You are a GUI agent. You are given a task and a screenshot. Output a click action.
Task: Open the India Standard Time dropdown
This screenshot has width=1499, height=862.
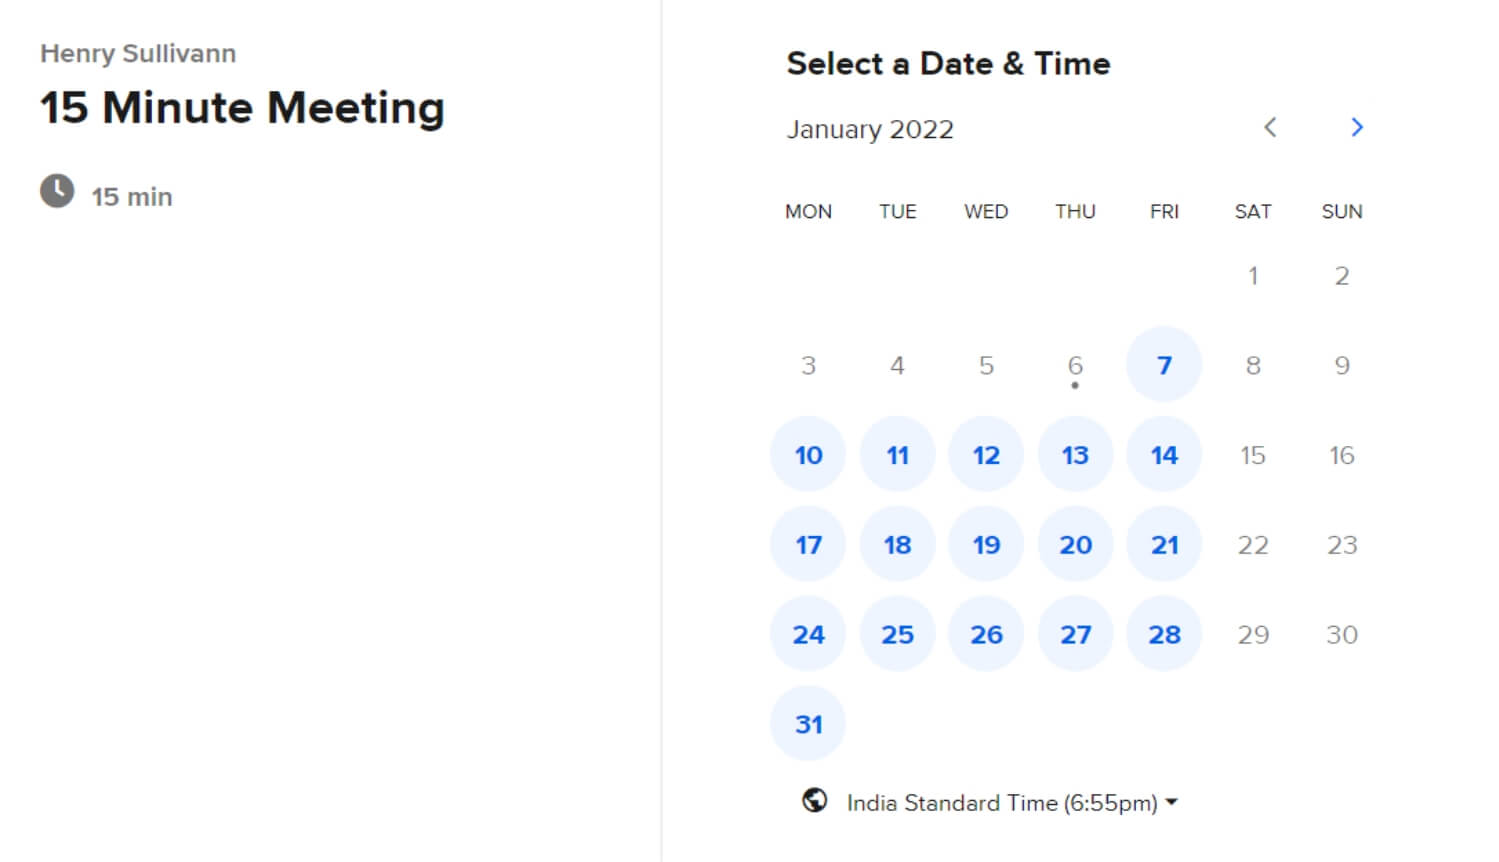[1012, 802]
